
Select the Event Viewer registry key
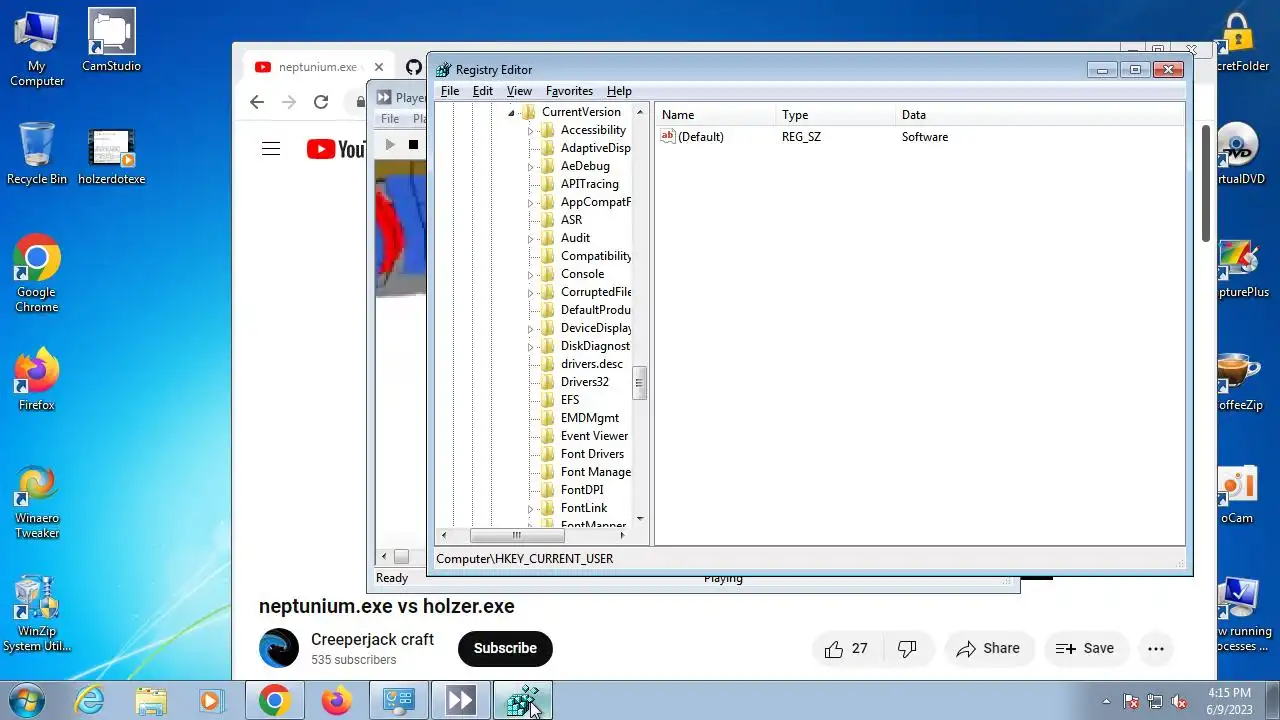tap(594, 436)
